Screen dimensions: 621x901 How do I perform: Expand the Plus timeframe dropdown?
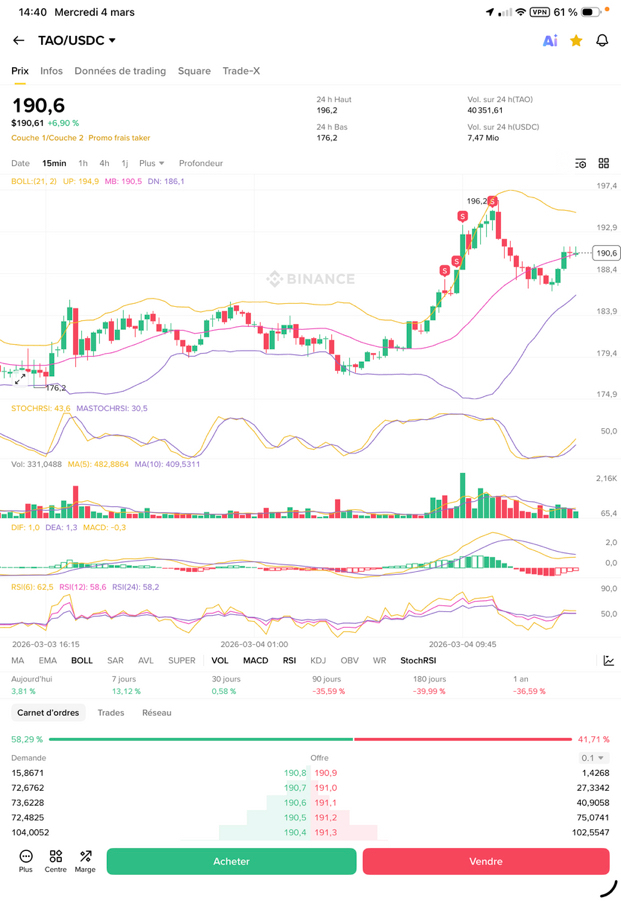pyautogui.click(x=152, y=163)
